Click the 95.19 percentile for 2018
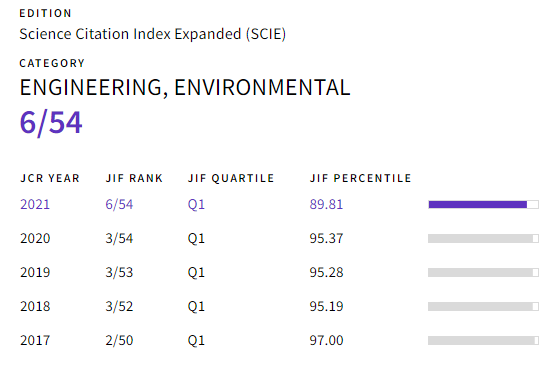Viewport: 560px width, 382px height. pos(326,306)
